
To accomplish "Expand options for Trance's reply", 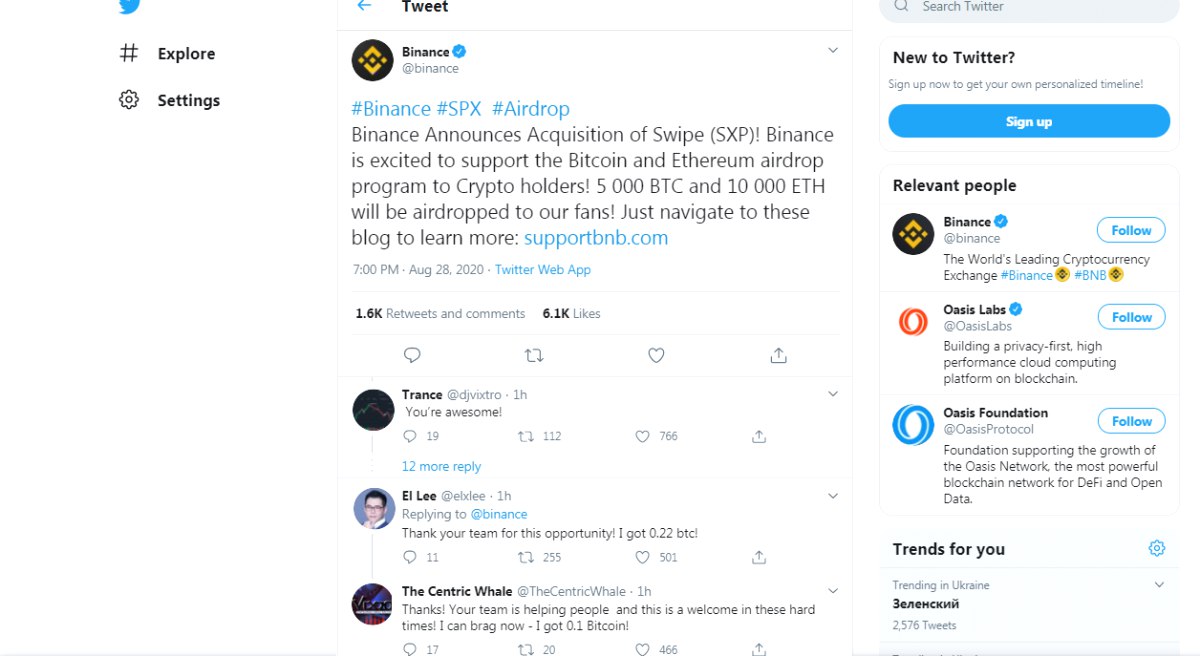I will tap(833, 394).
